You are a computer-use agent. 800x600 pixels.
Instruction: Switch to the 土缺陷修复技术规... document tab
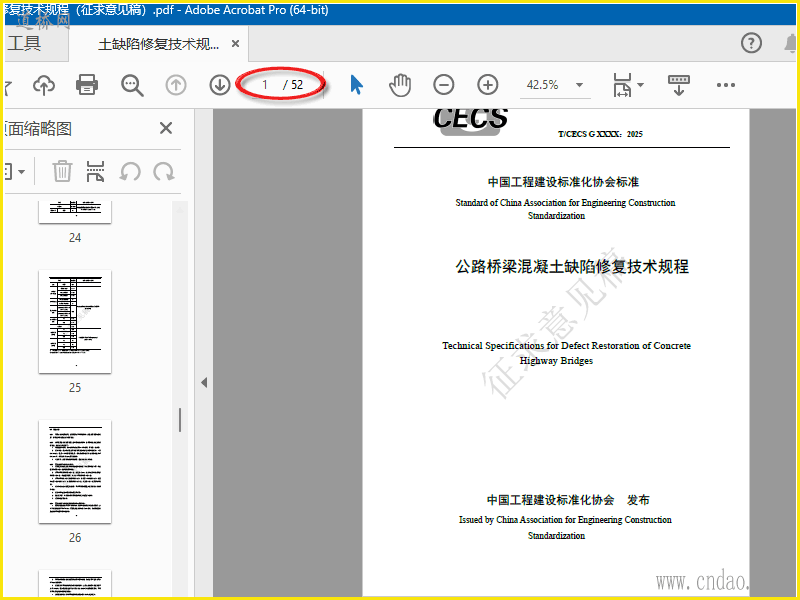click(x=158, y=44)
